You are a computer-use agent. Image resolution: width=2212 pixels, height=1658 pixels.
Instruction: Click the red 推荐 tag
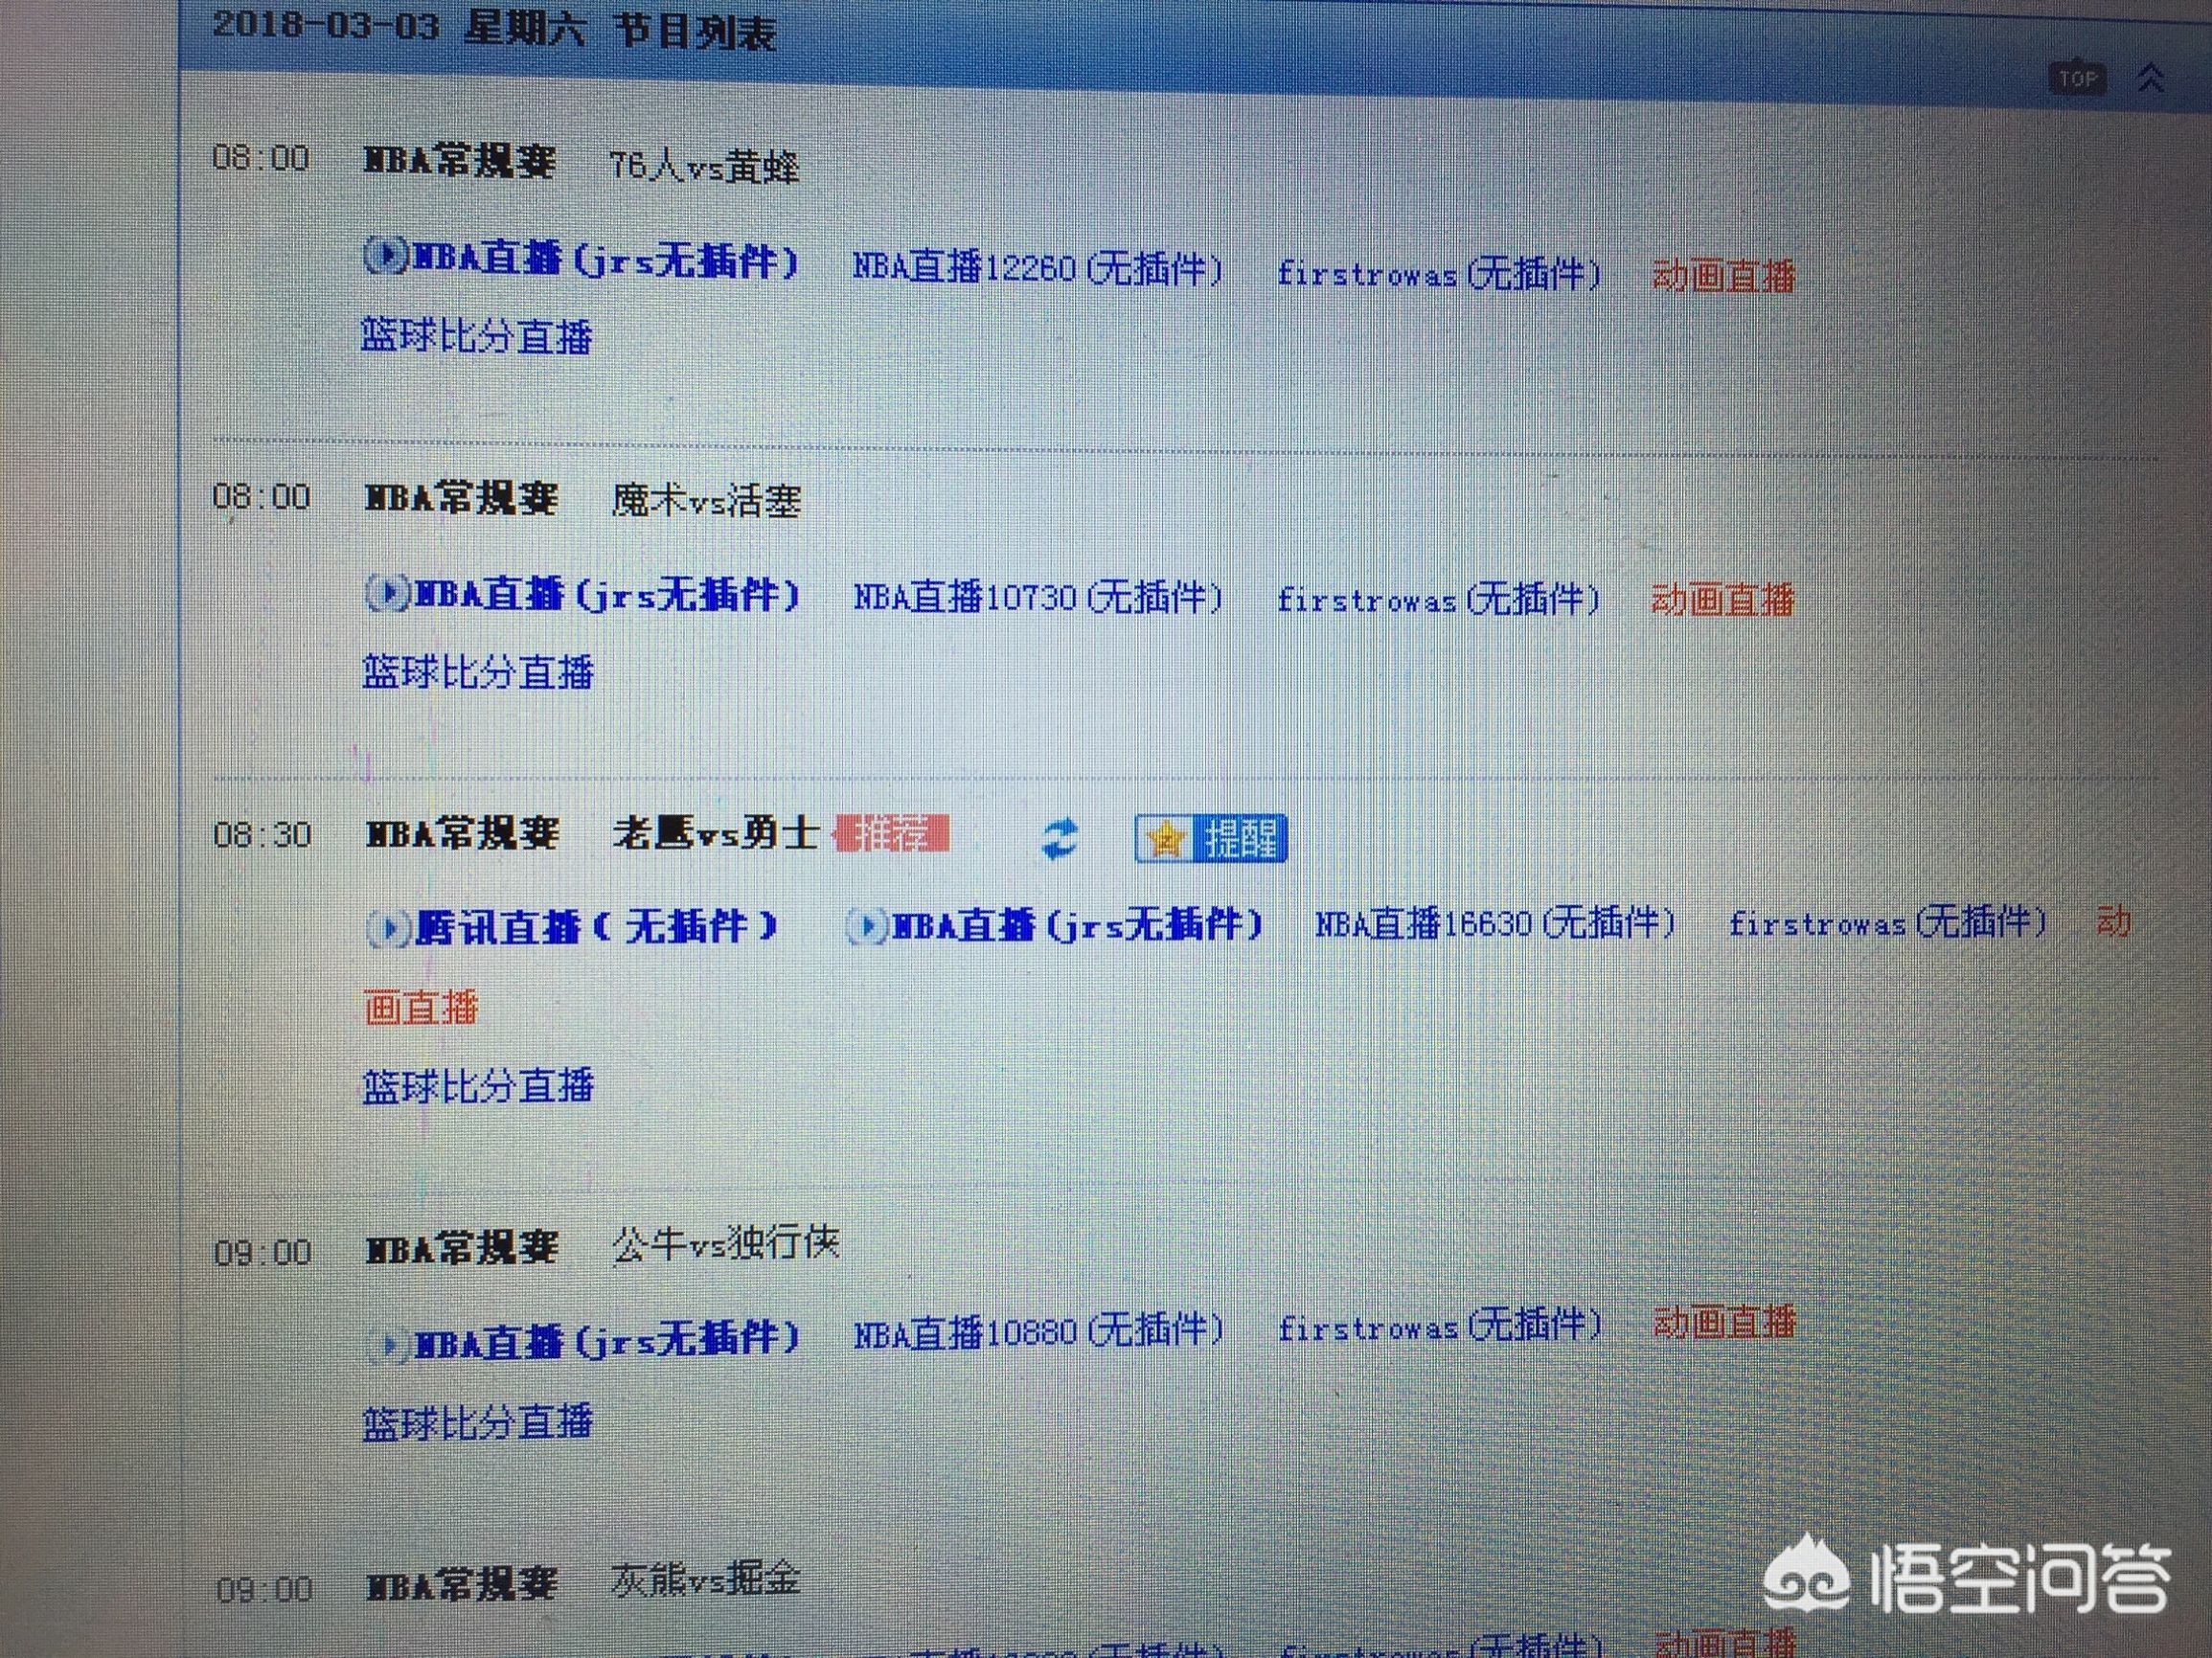[x=892, y=834]
